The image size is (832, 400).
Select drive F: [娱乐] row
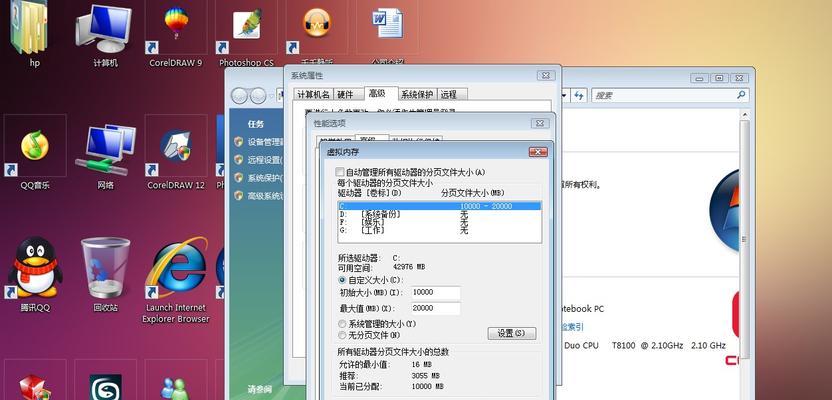439,222
